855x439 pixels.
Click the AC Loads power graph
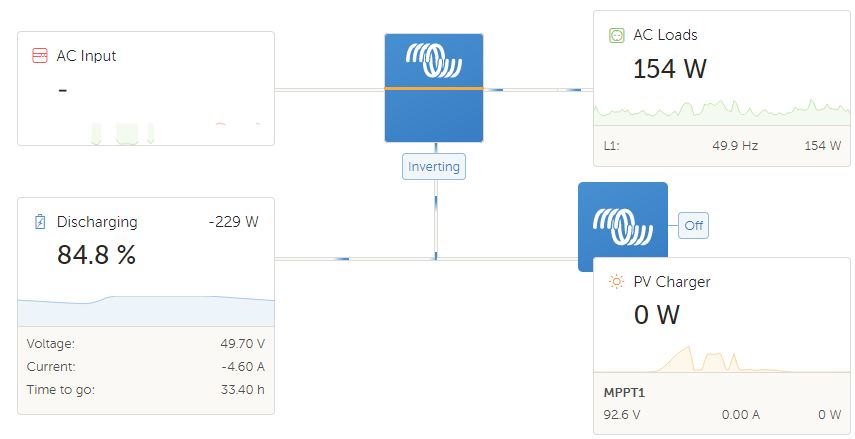coord(721,108)
